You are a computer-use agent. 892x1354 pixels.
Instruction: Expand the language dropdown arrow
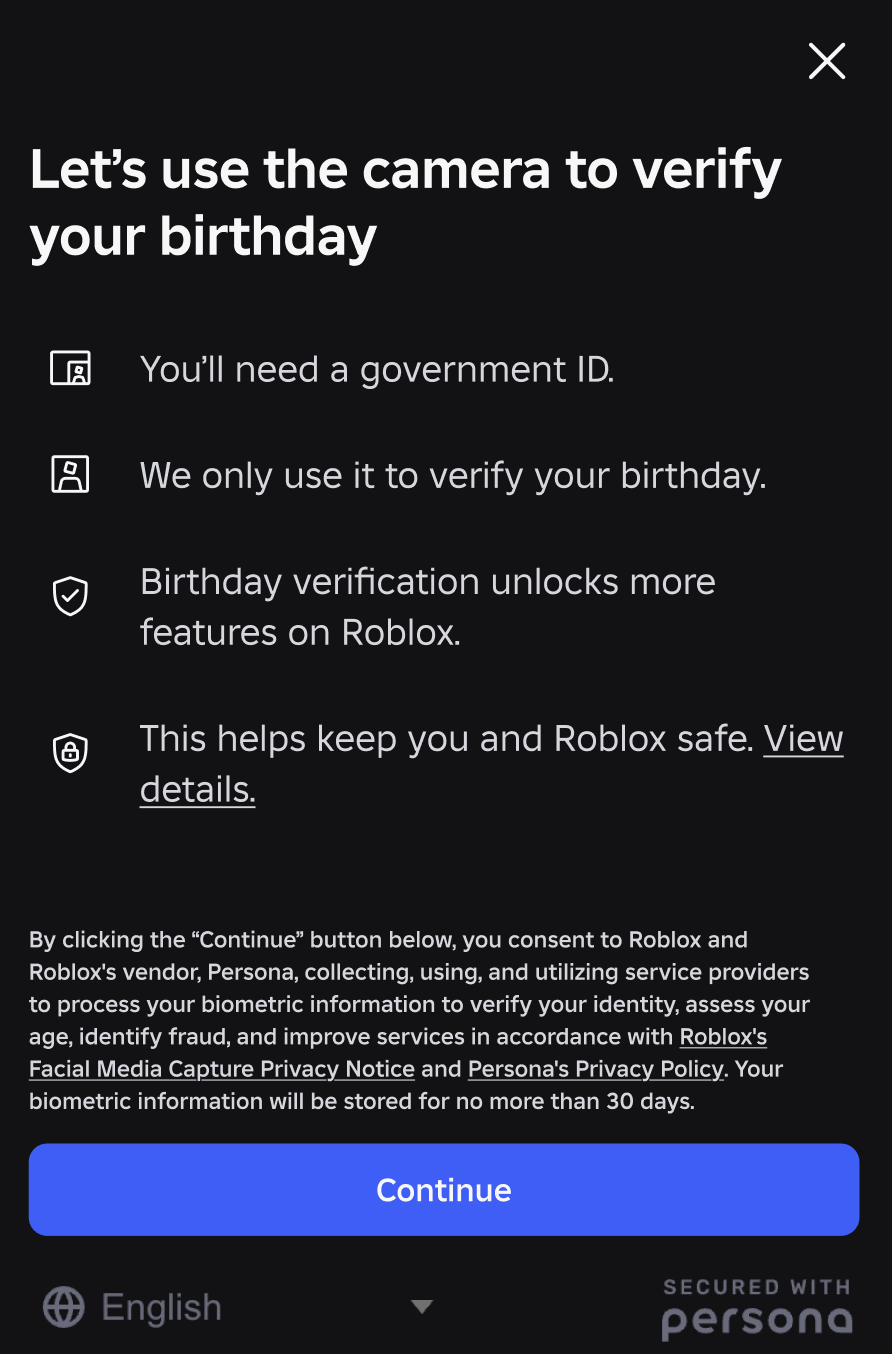[x=422, y=1307]
